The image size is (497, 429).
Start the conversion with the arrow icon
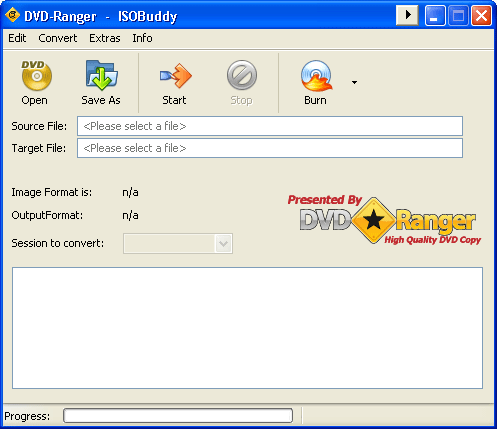point(175,76)
